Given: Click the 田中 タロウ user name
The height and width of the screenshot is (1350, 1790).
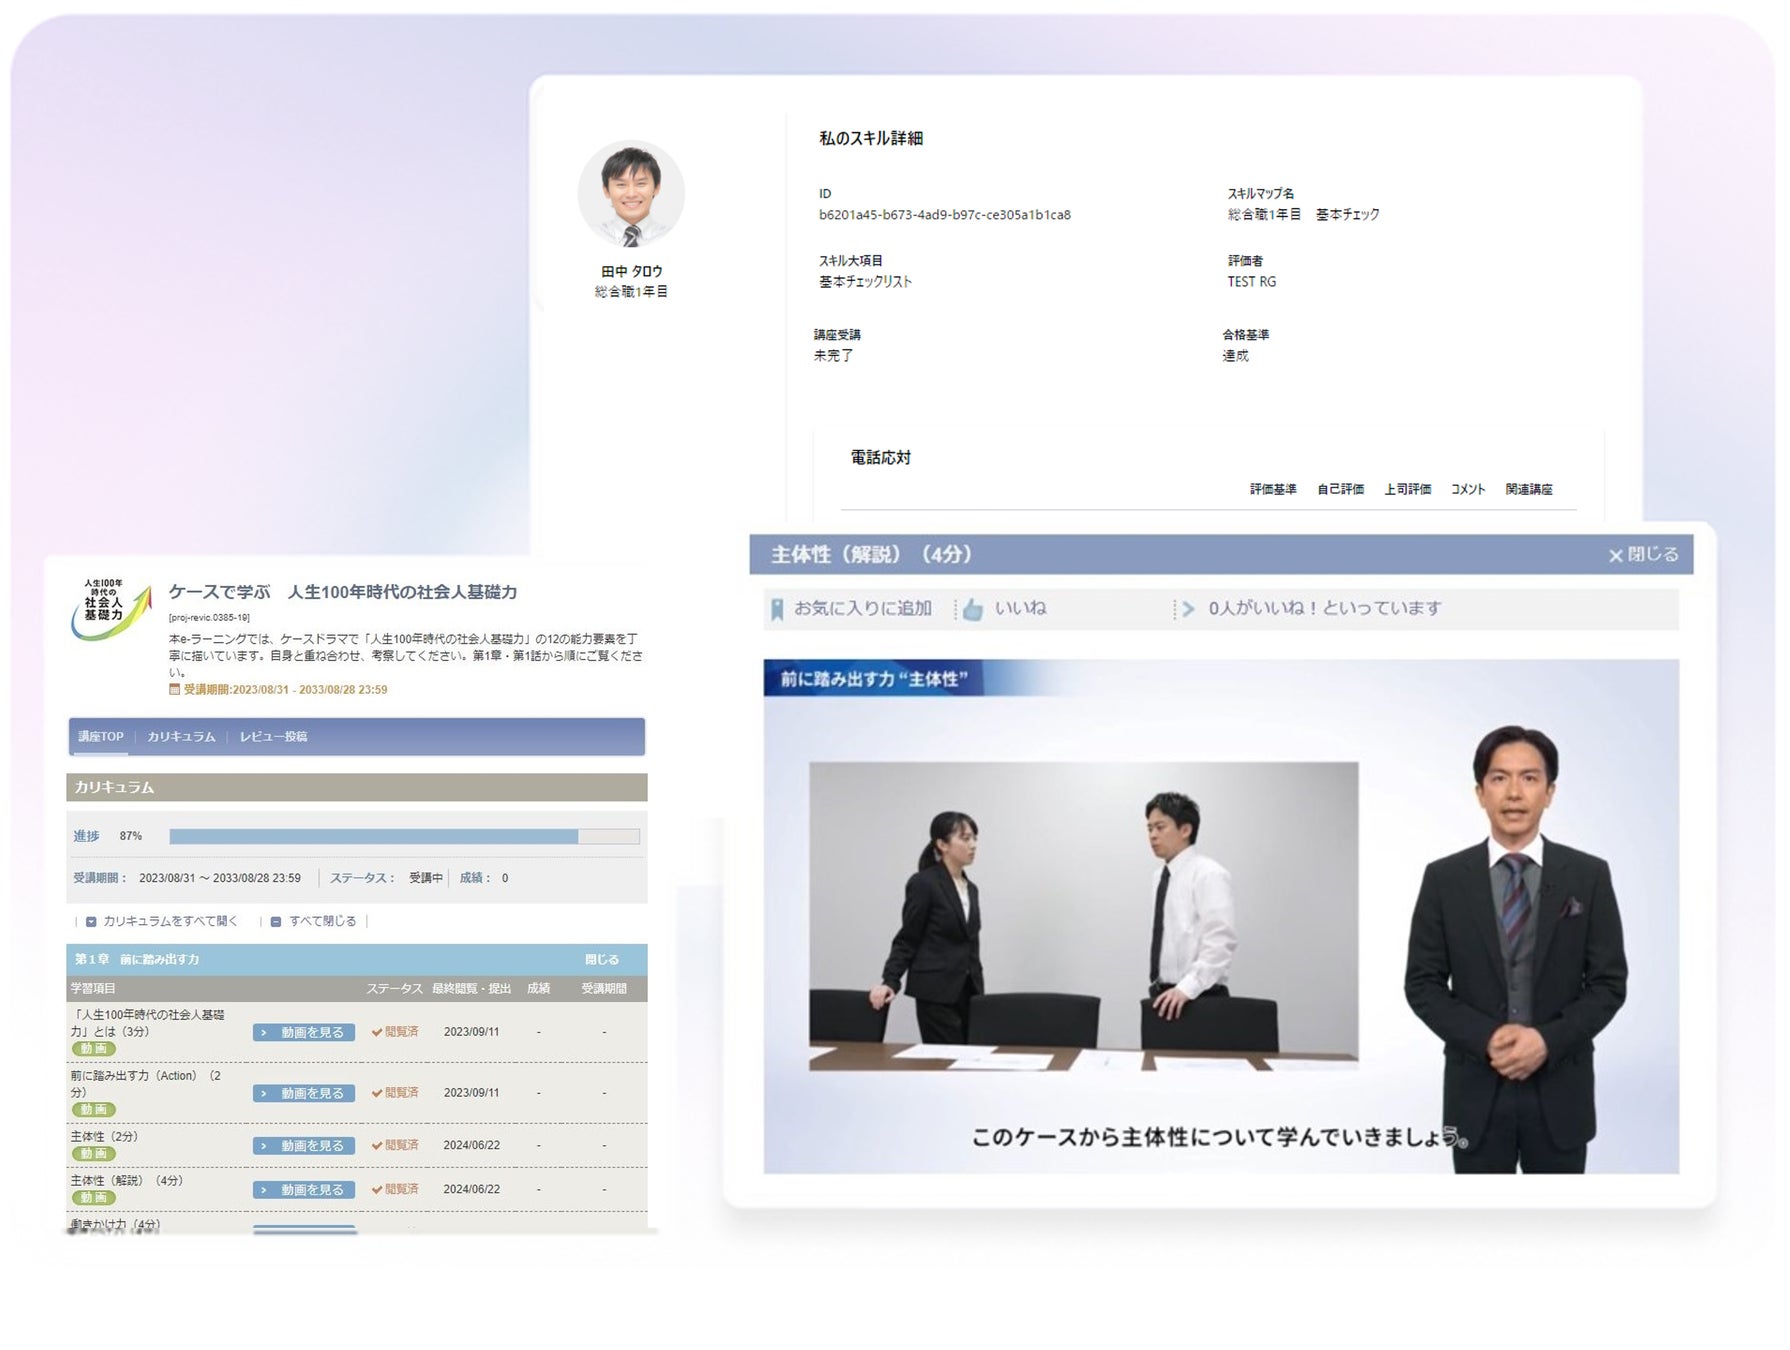Looking at the screenshot, I should click(x=631, y=272).
